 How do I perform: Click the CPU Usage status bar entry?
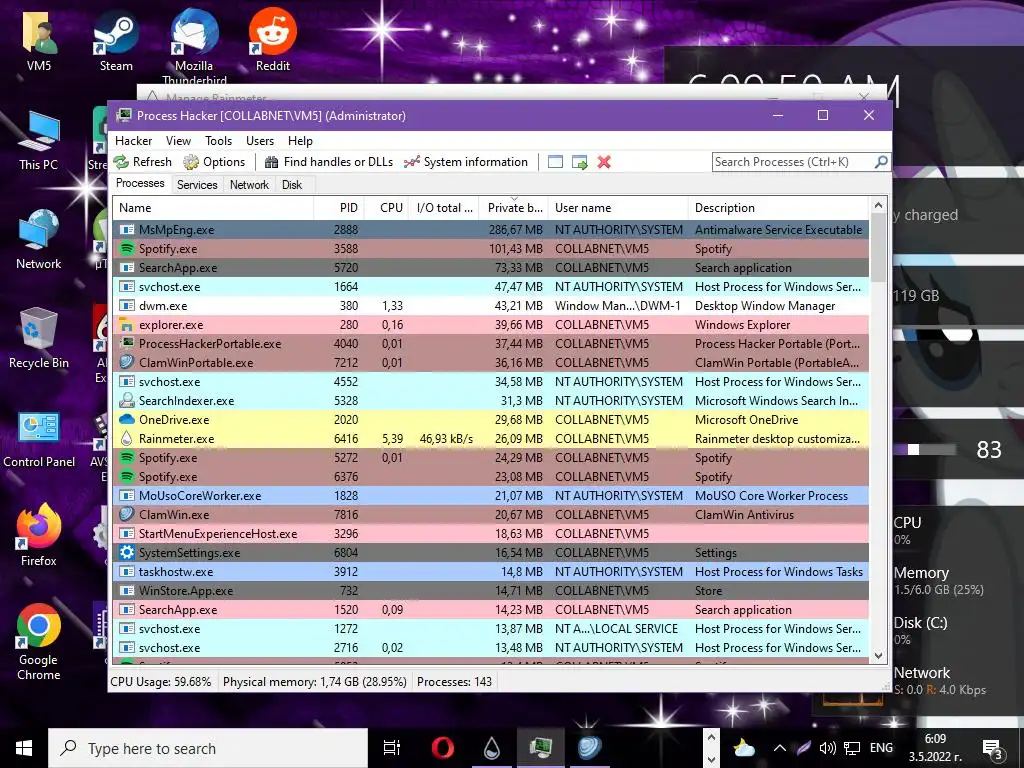(161, 682)
